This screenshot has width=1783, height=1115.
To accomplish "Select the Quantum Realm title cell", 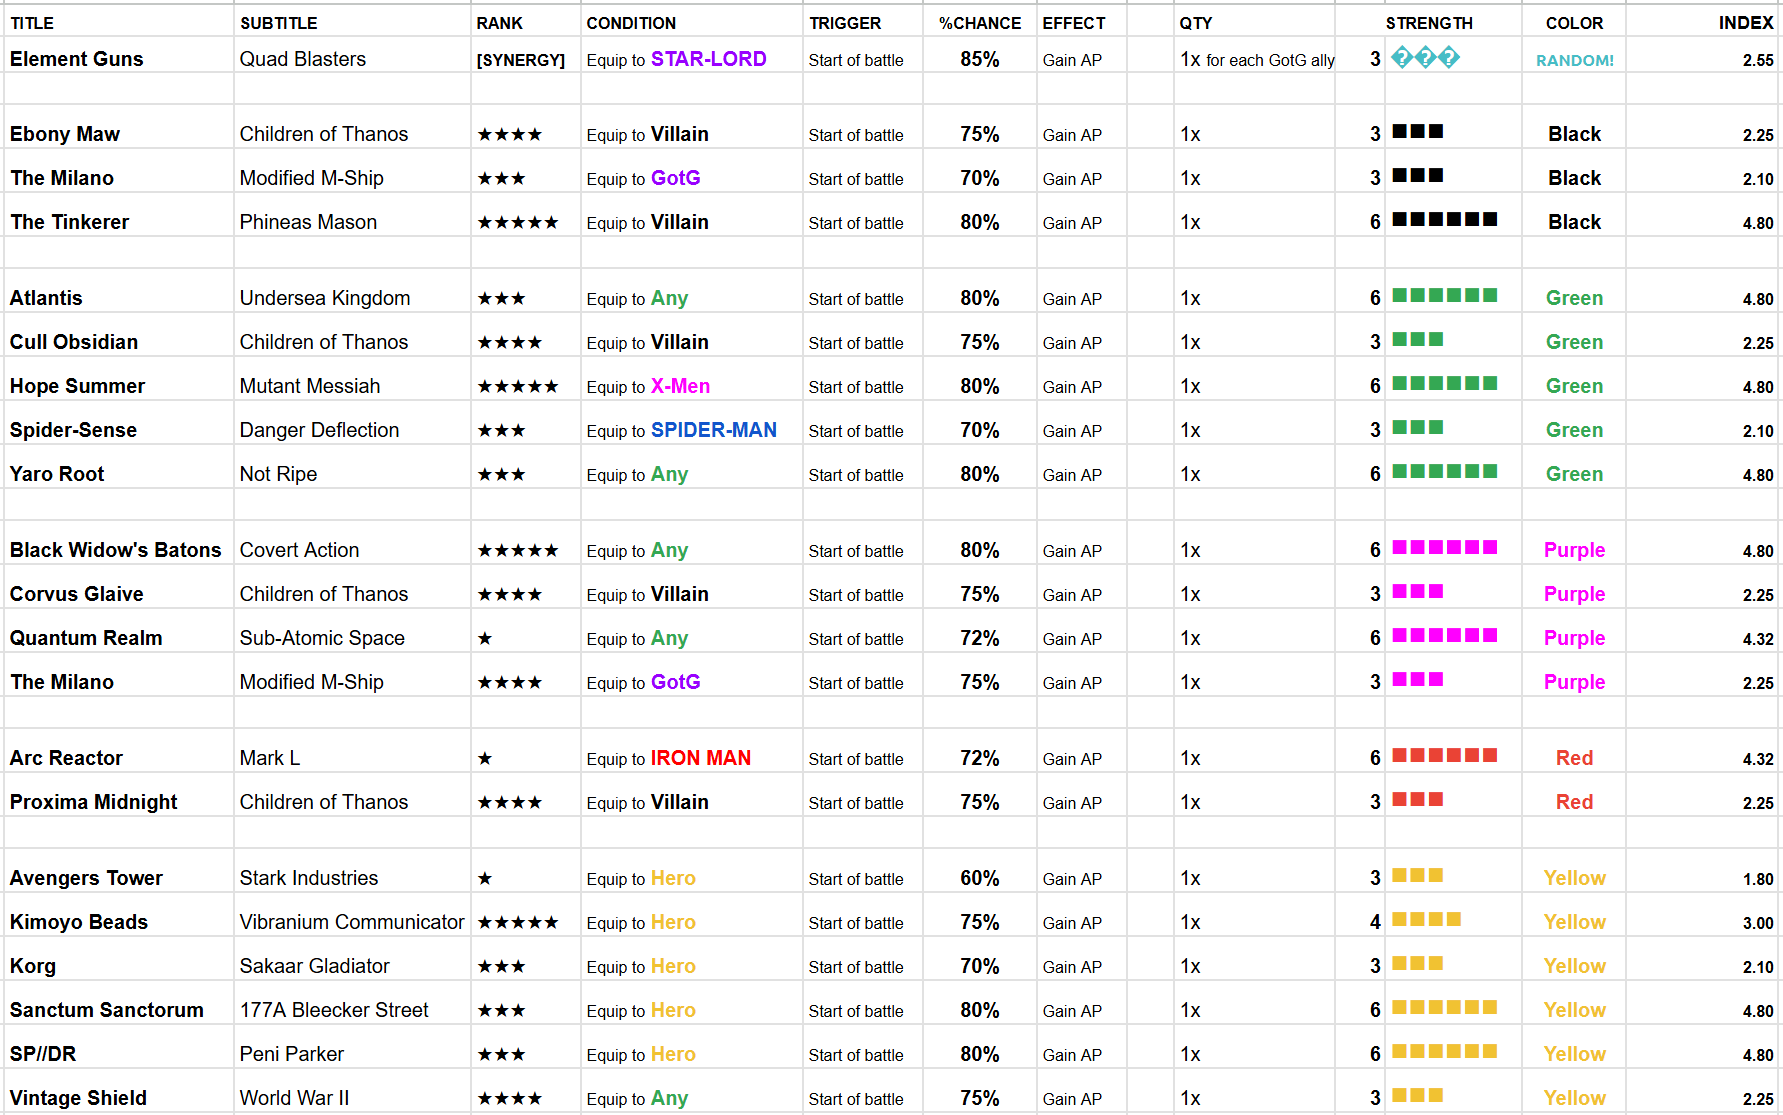I will pyautogui.click(x=86, y=638).
